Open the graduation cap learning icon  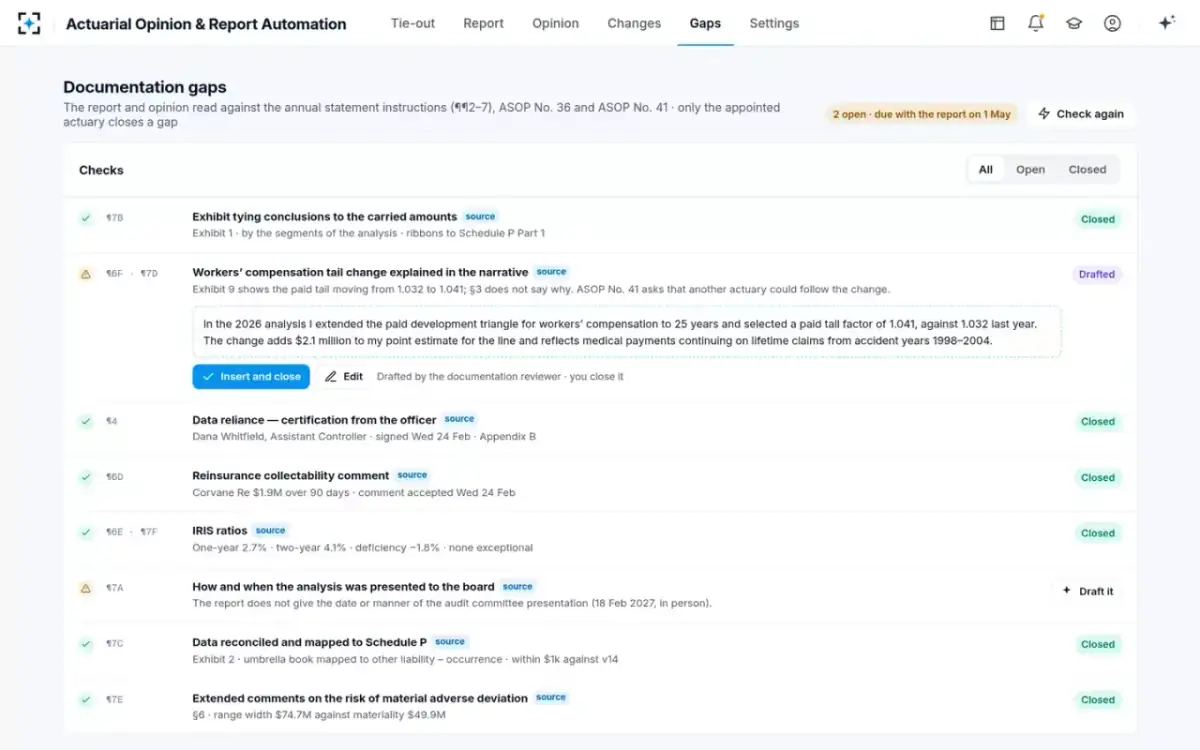[x=1074, y=23]
